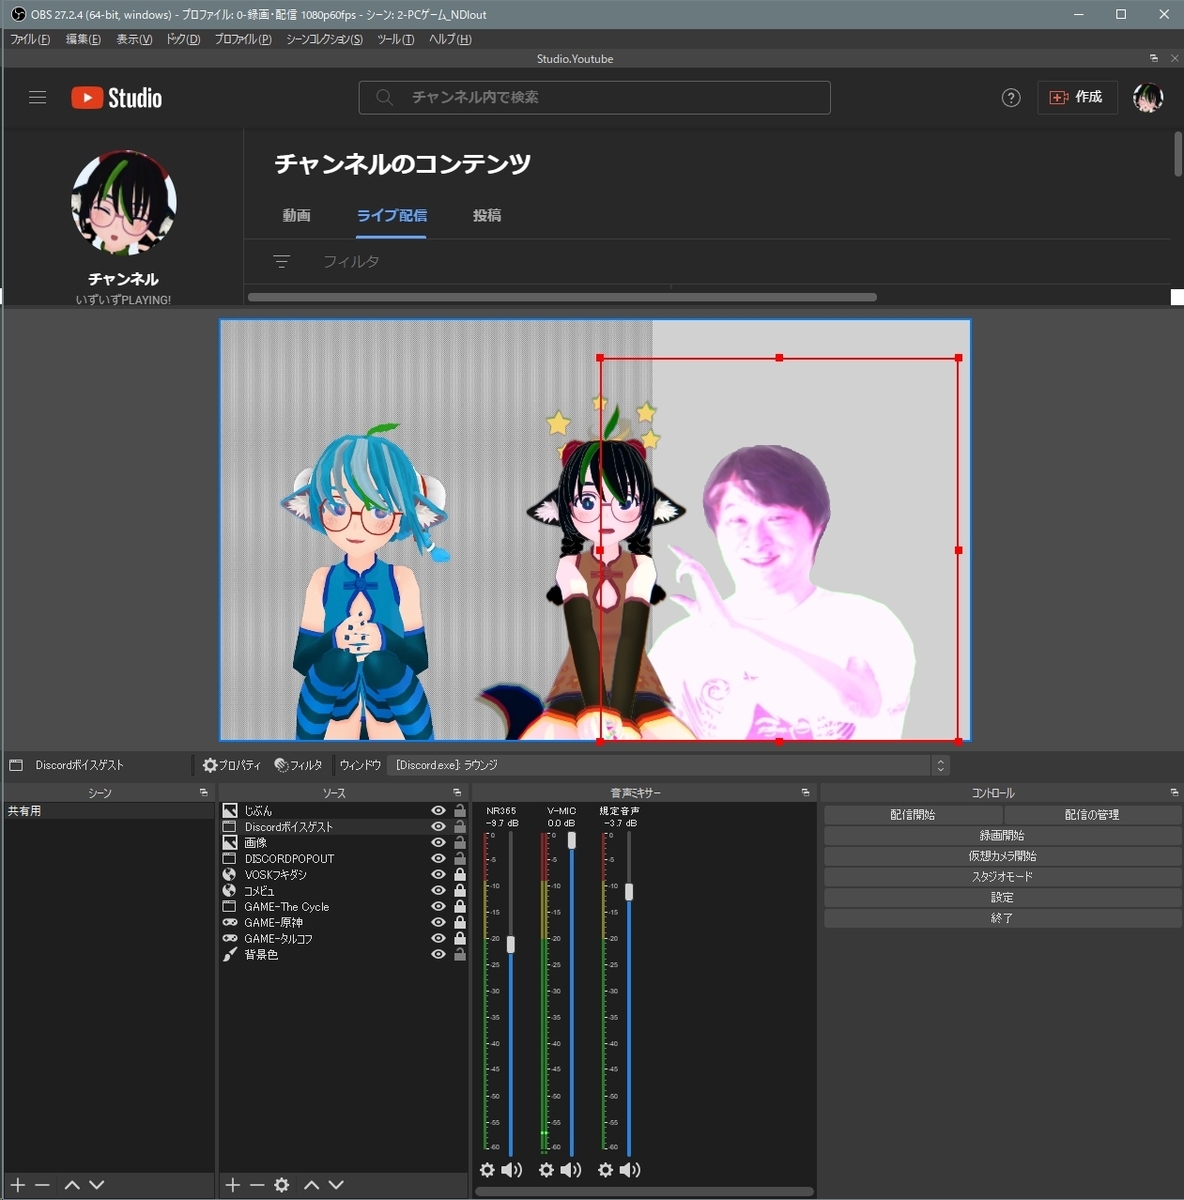This screenshot has width=1184, height=1200.
Task: Hide the DISCORDPOPOUT source
Action: pos(438,859)
